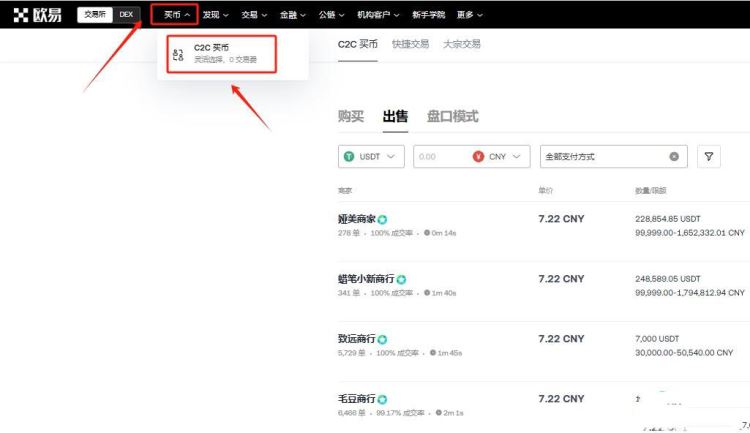This screenshot has height=433, width=750.
Task: Switch to 交易所 mode
Action: [x=95, y=15]
